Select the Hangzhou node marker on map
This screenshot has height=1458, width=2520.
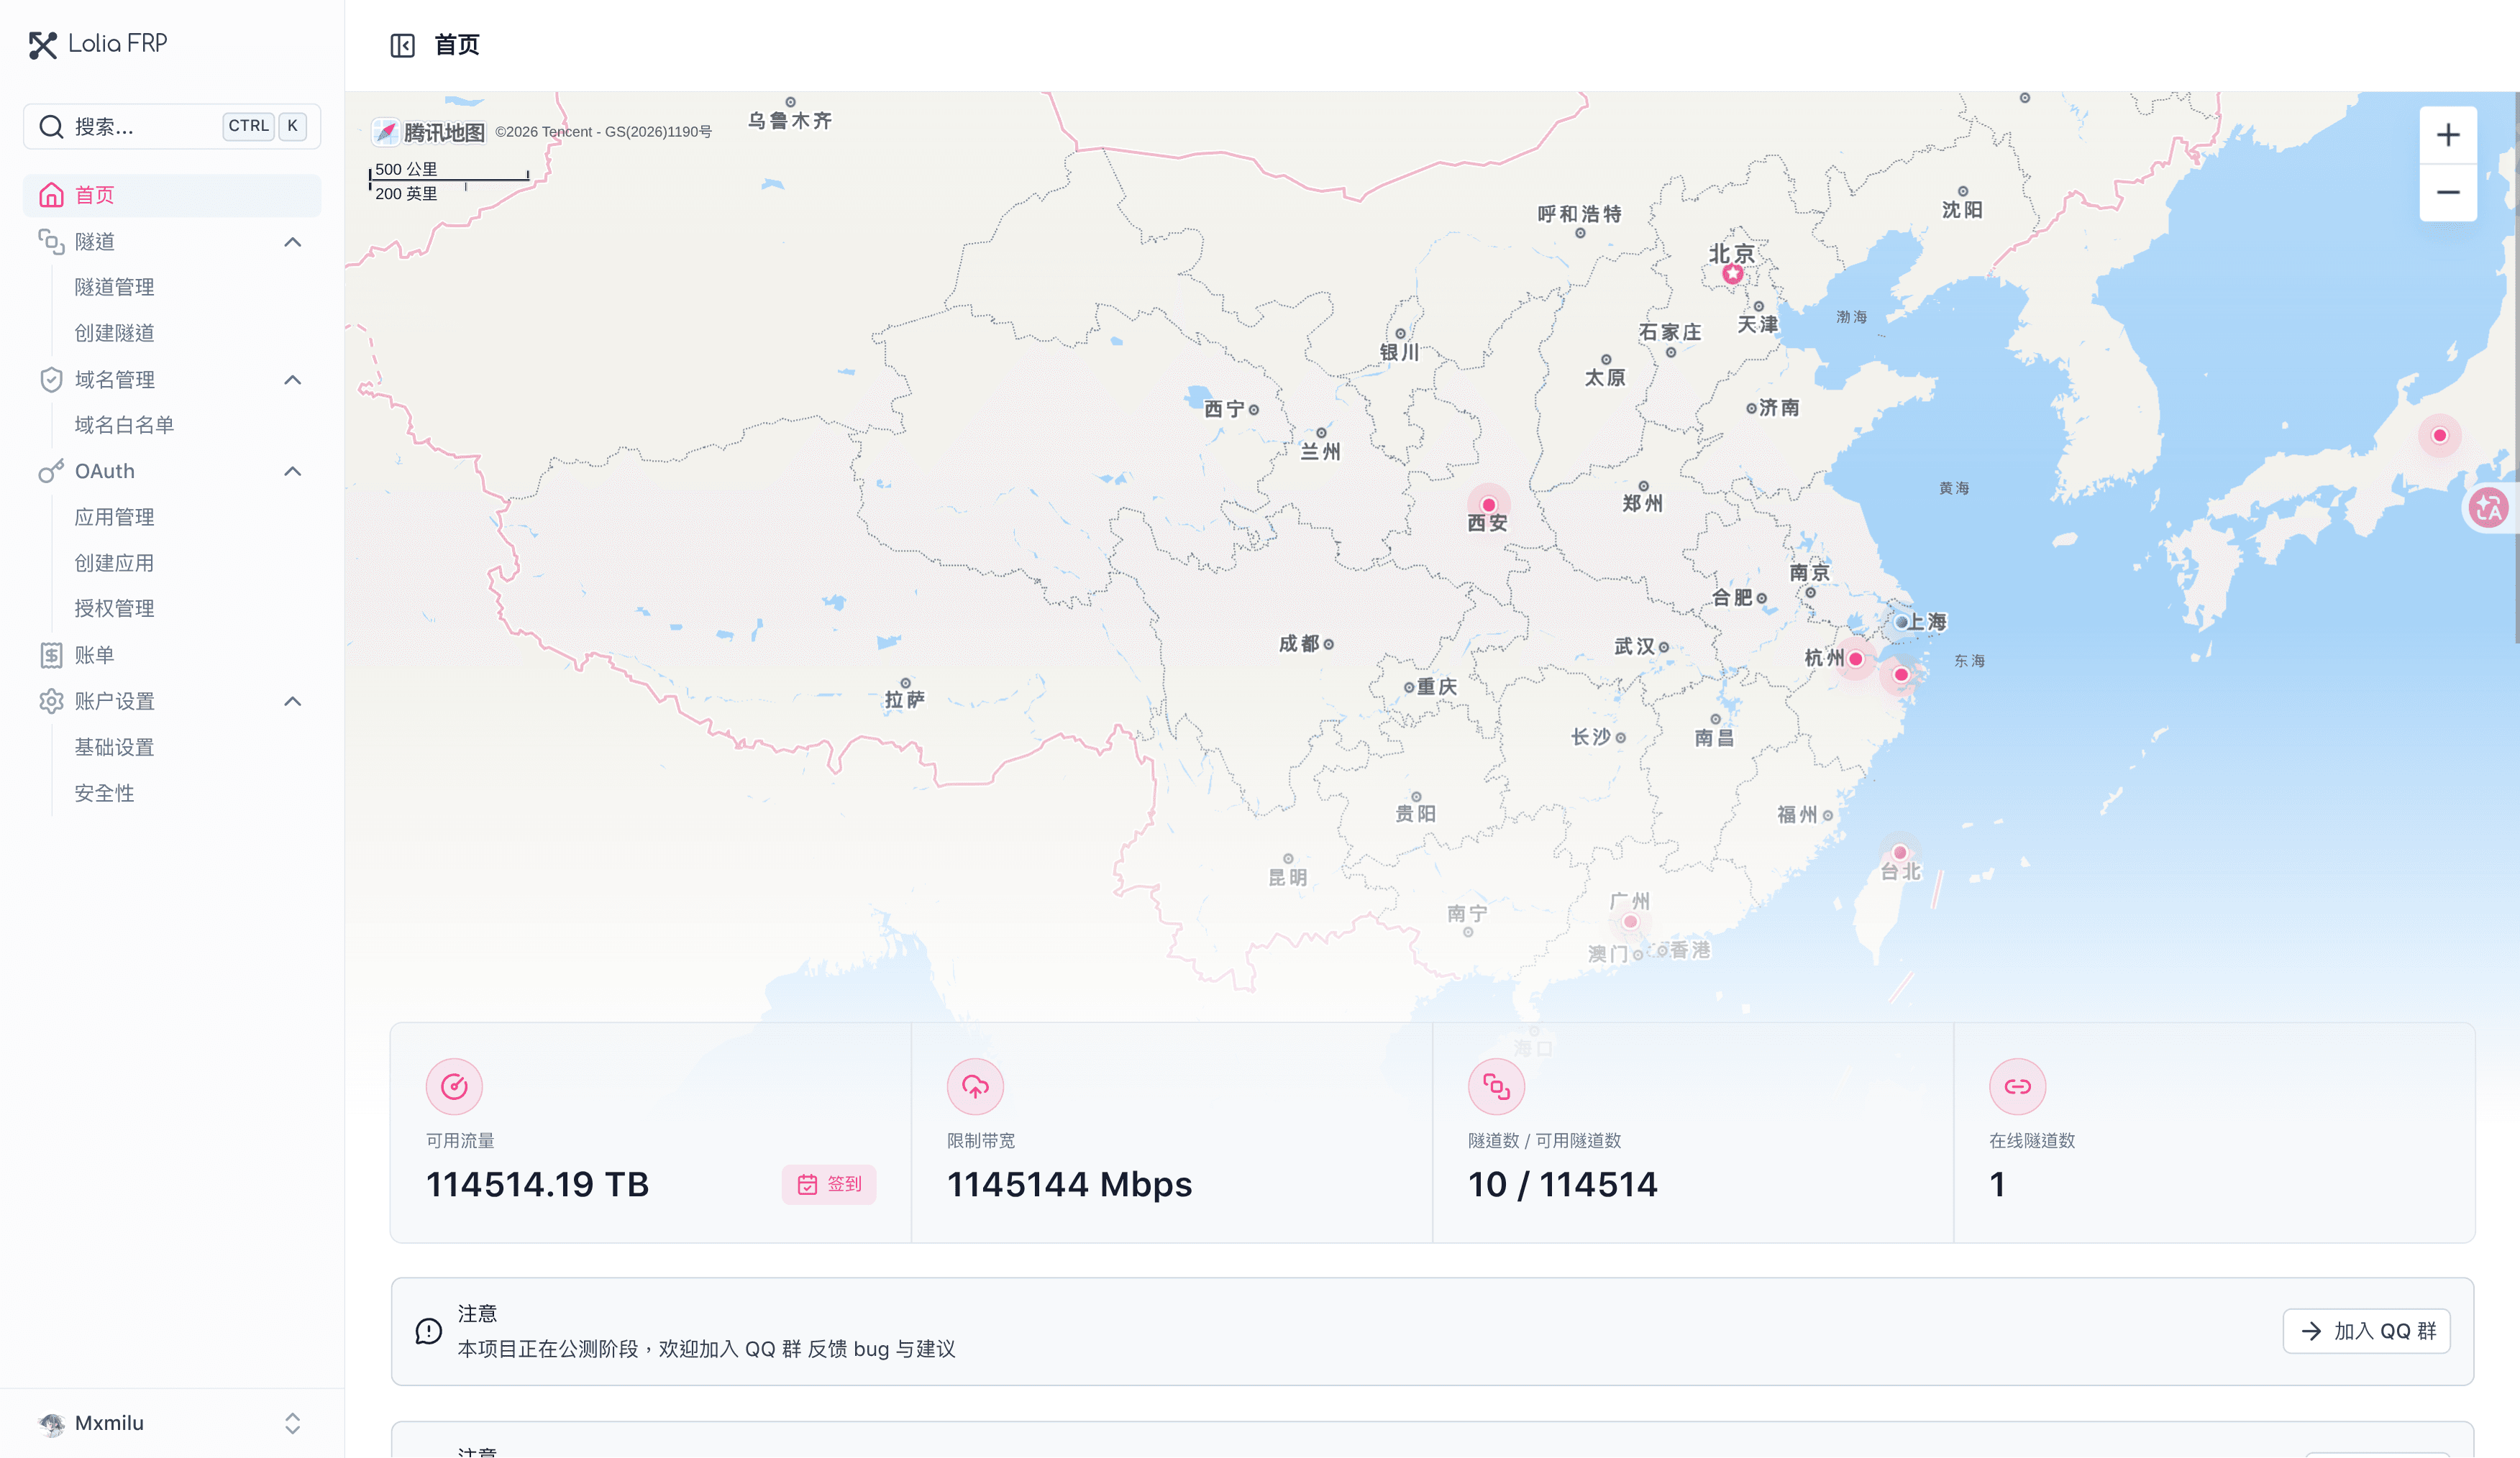[x=1855, y=659]
